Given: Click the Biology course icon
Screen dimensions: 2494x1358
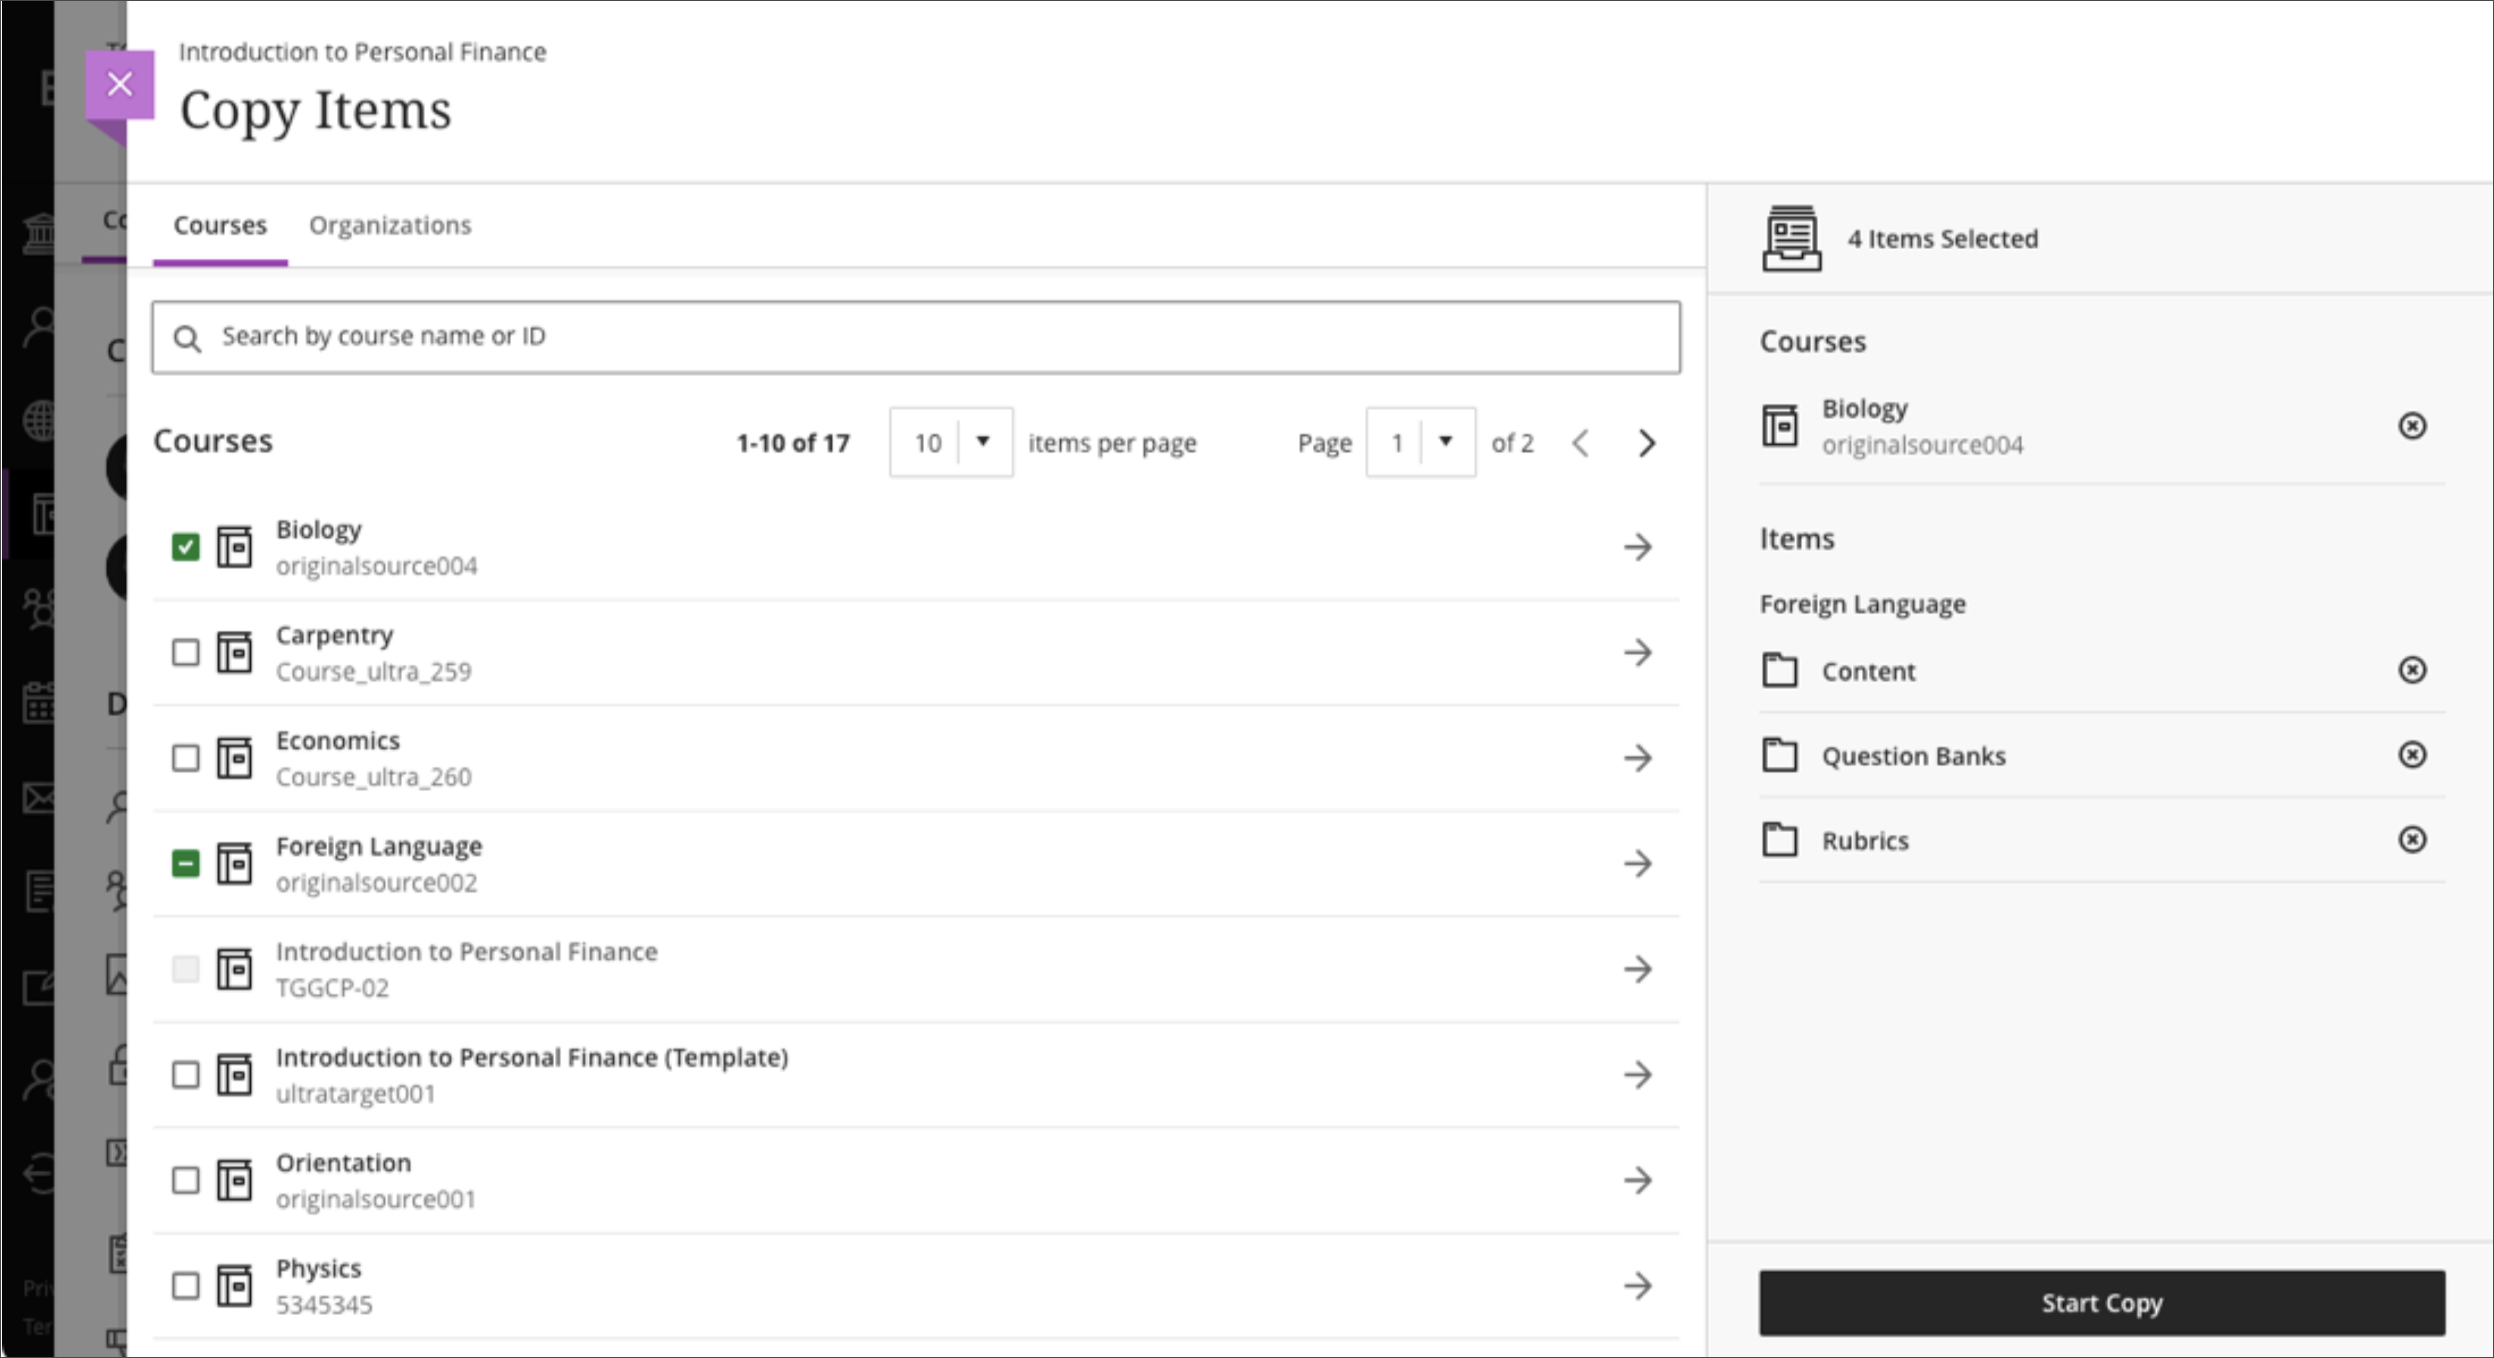Looking at the screenshot, I should [x=234, y=547].
